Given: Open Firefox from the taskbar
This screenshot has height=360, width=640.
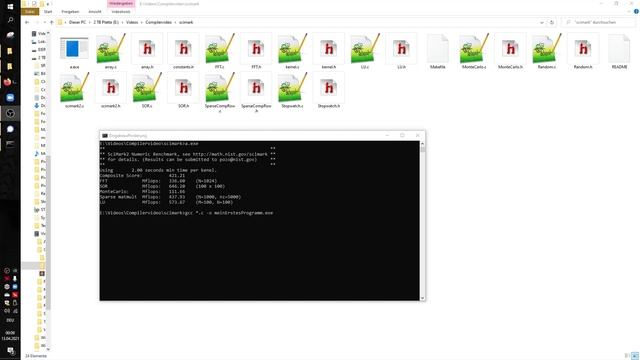Looking at the screenshot, I should [x=7, y=82].
